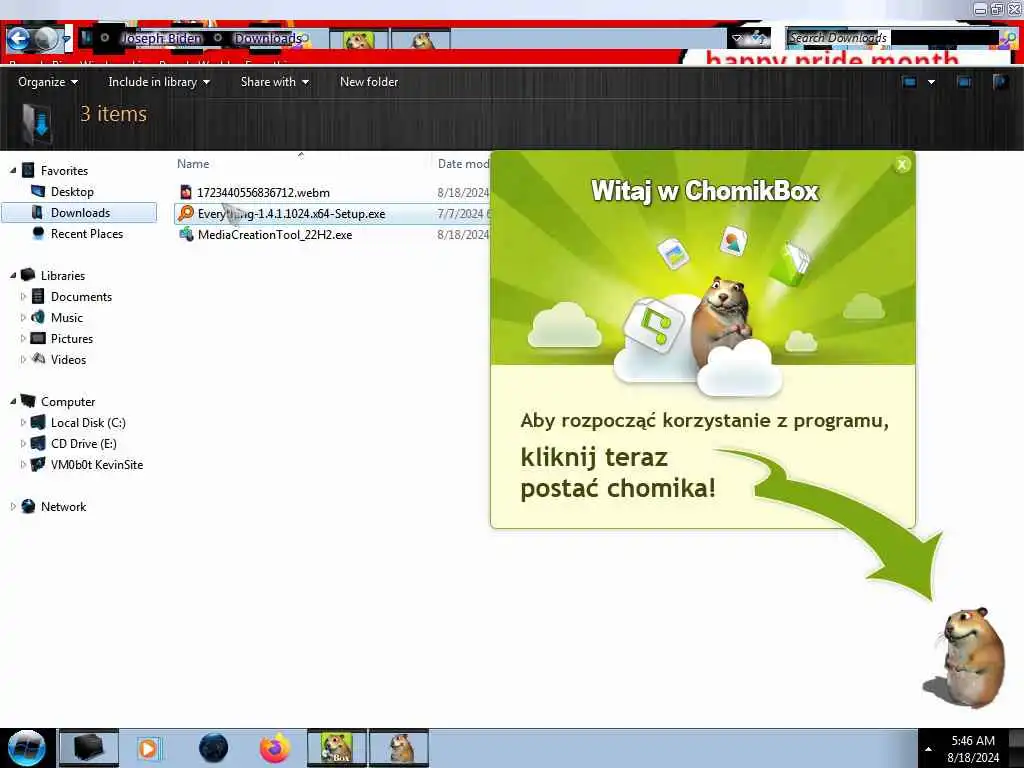Open the Videos library
The height and width of the screenshot is (768, 1024).
tap(68, 359)
